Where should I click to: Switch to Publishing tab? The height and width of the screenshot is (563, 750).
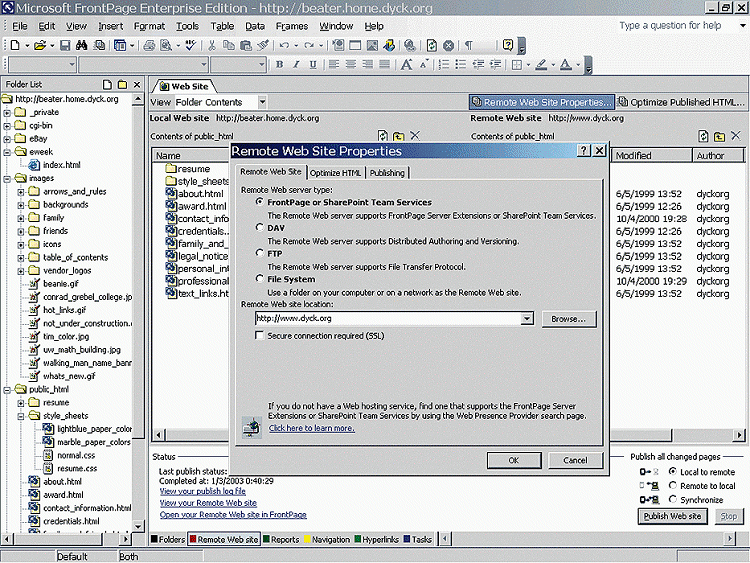point(387,173)
